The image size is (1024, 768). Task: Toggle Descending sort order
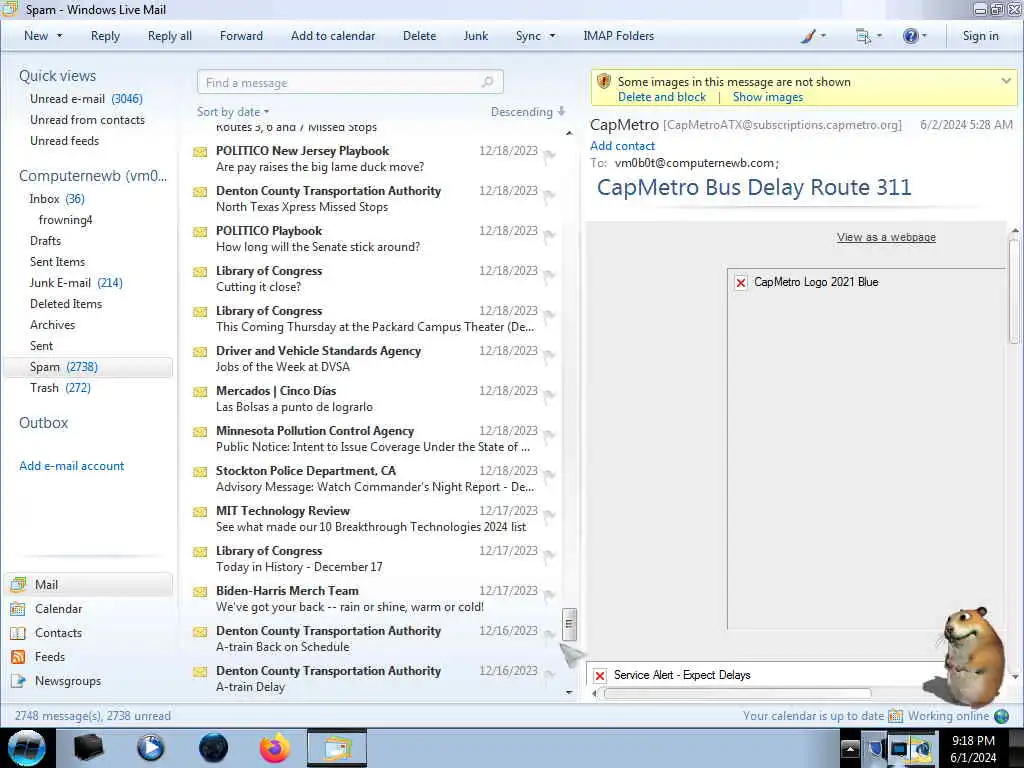coord(528,112)
